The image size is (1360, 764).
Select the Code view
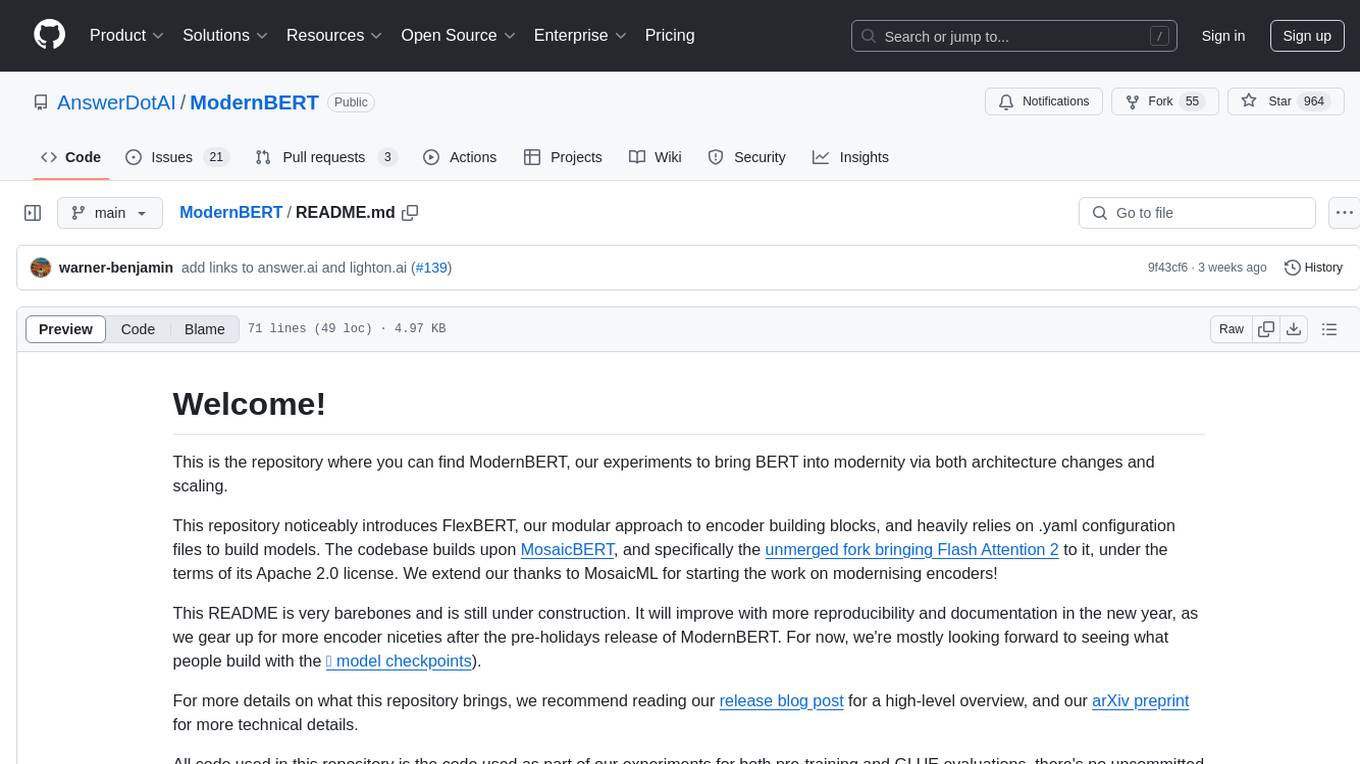pyautogui.click(x=138, y=329)
